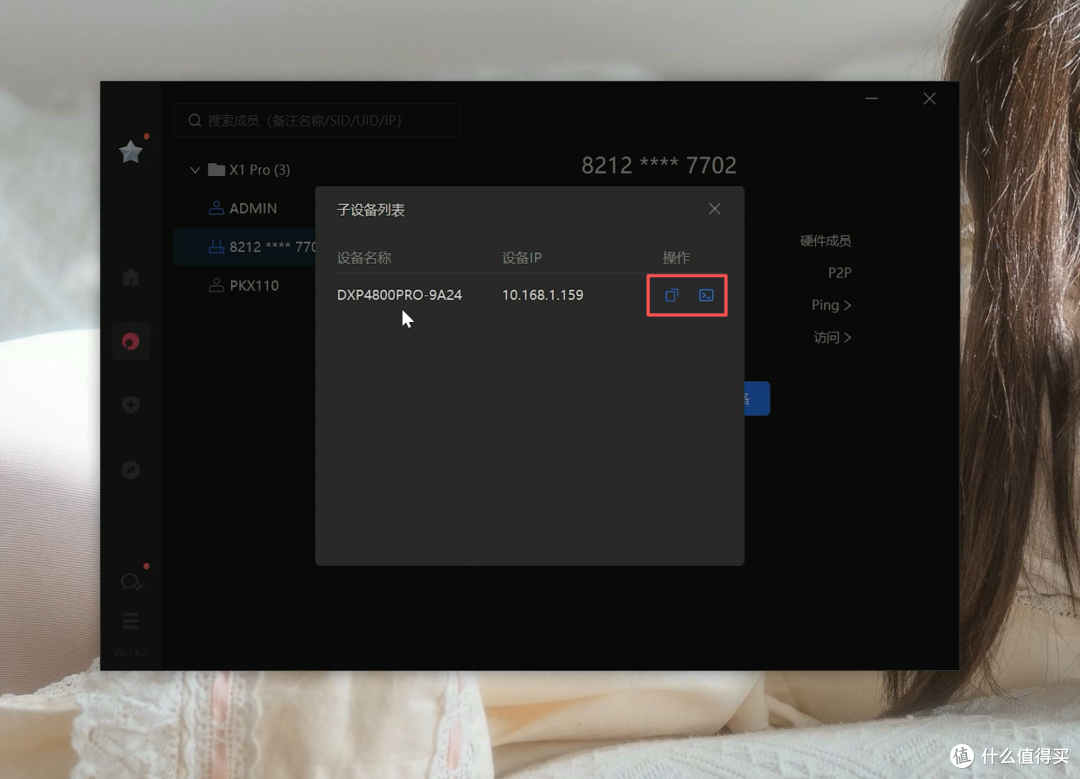Open the chat bubble icon in sidebar
The image size is (1080, 779).
(131, 581)
